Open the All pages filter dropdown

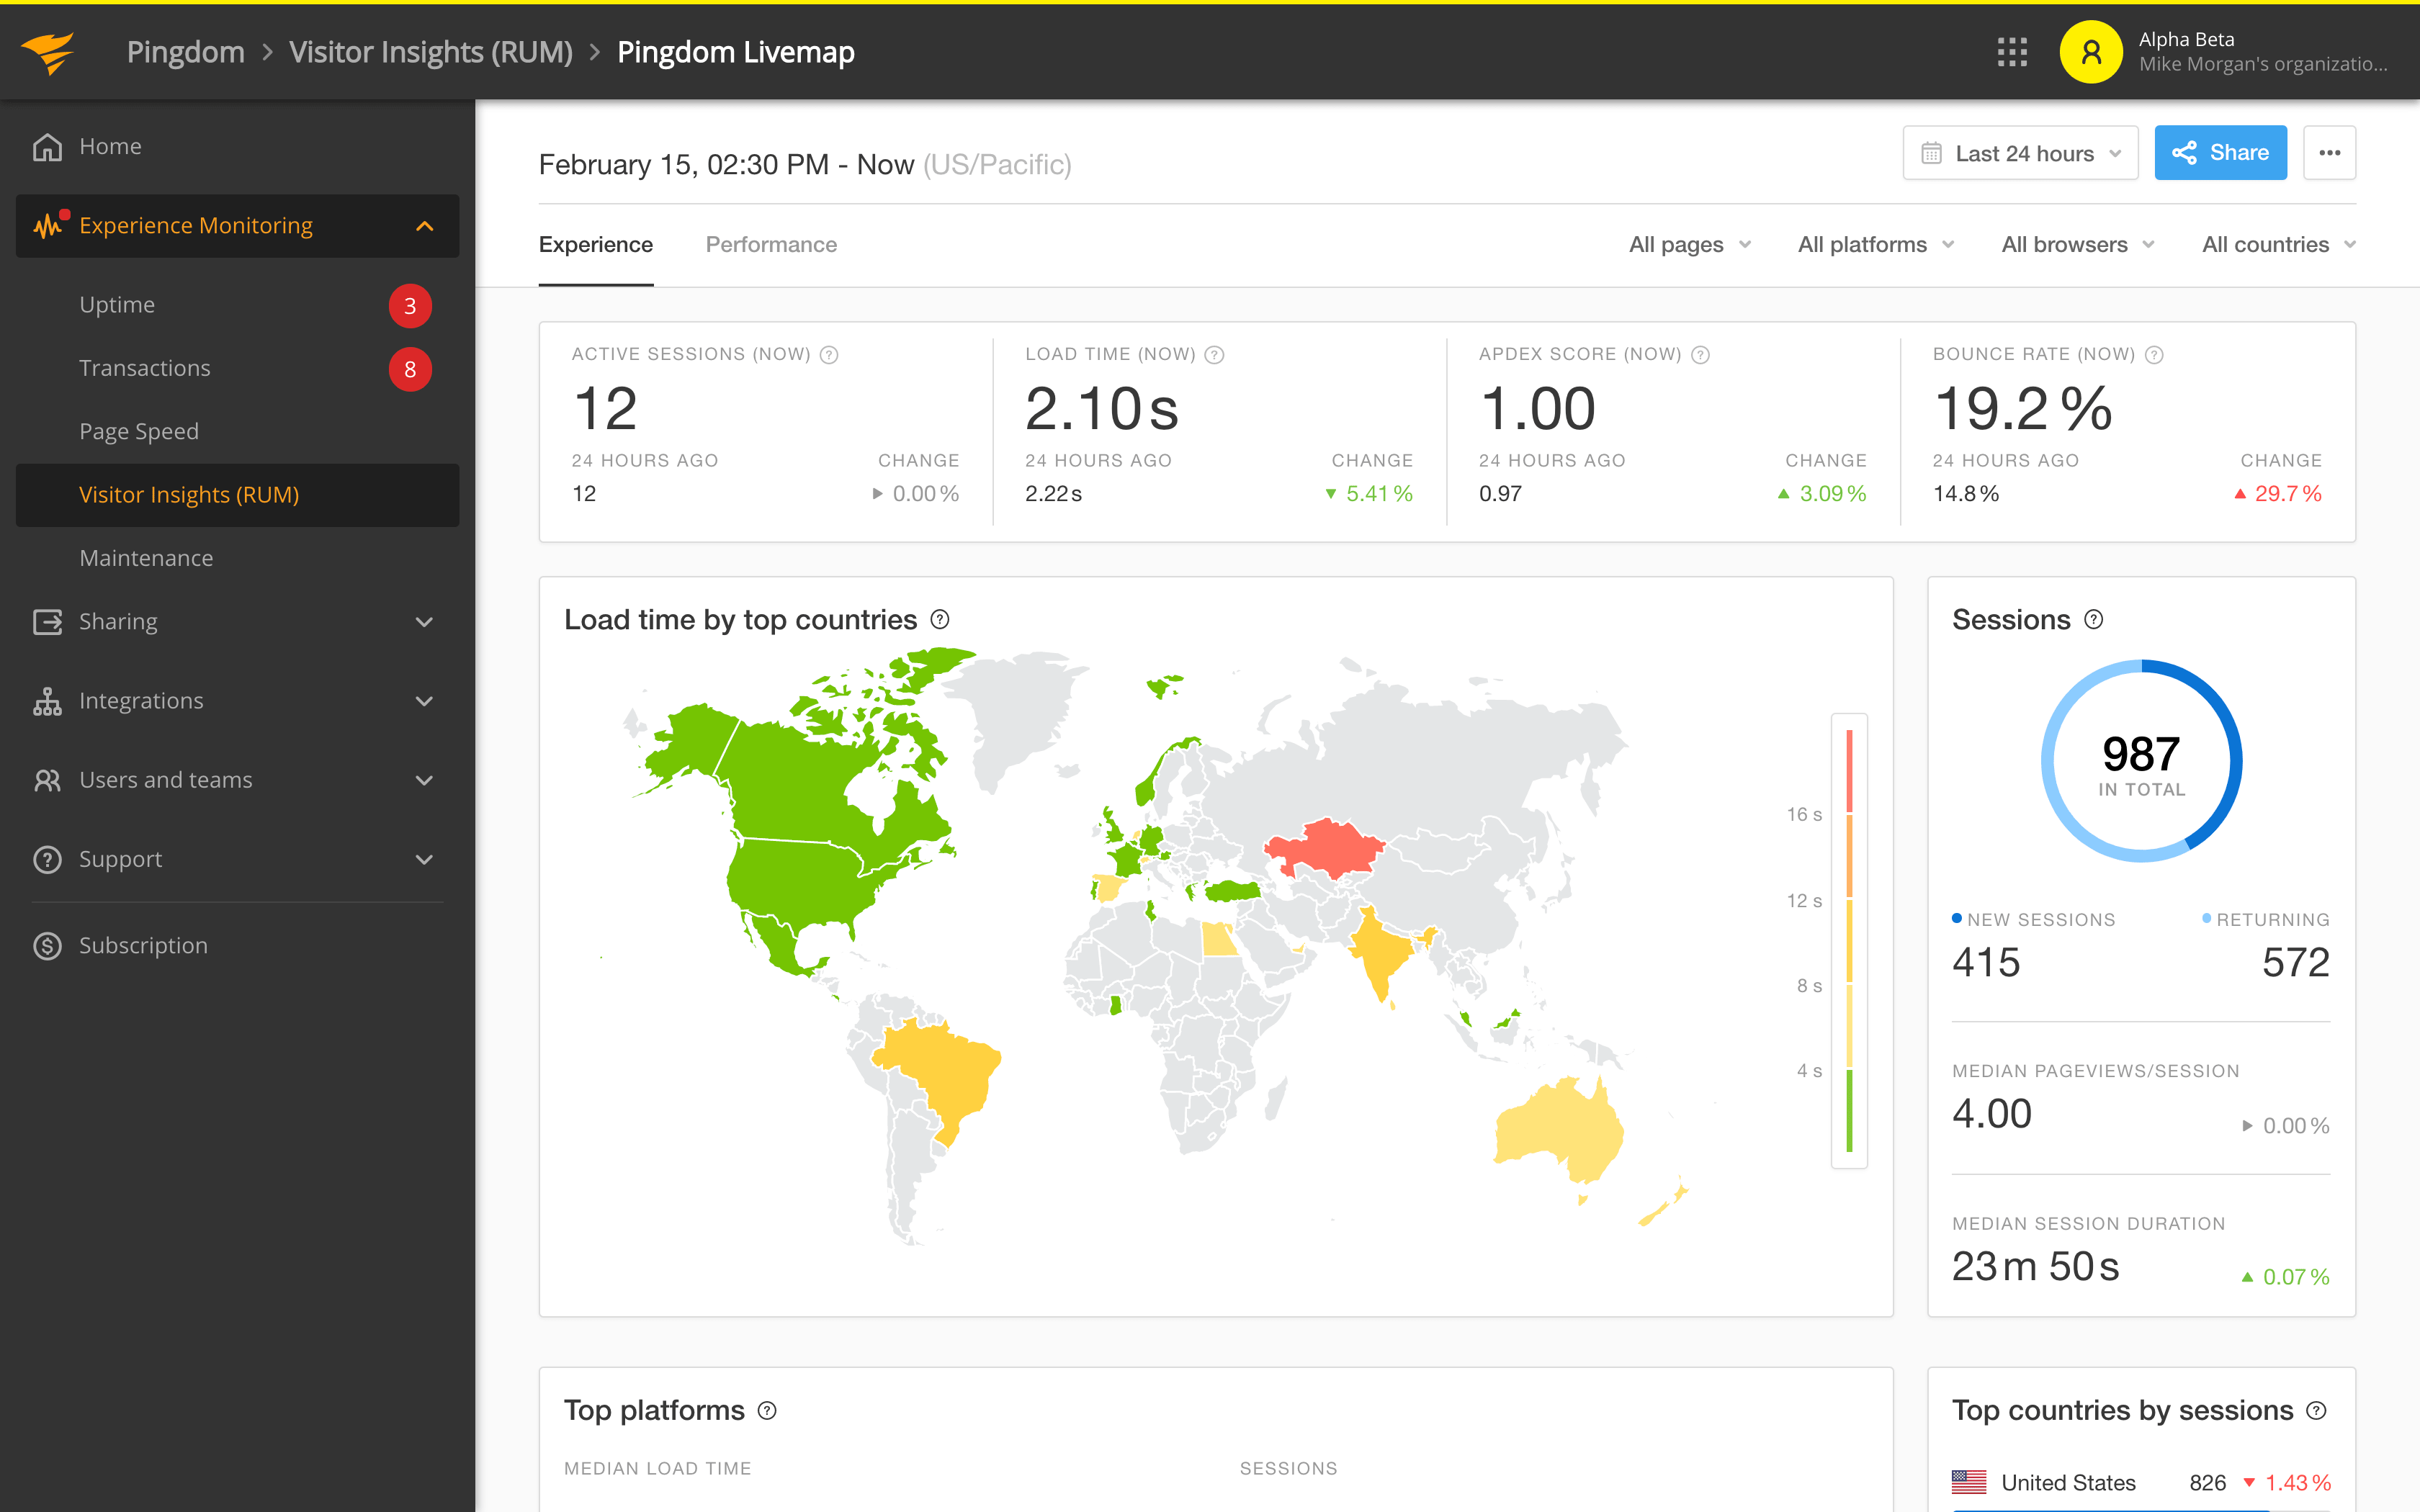(x=1690, y=245)
